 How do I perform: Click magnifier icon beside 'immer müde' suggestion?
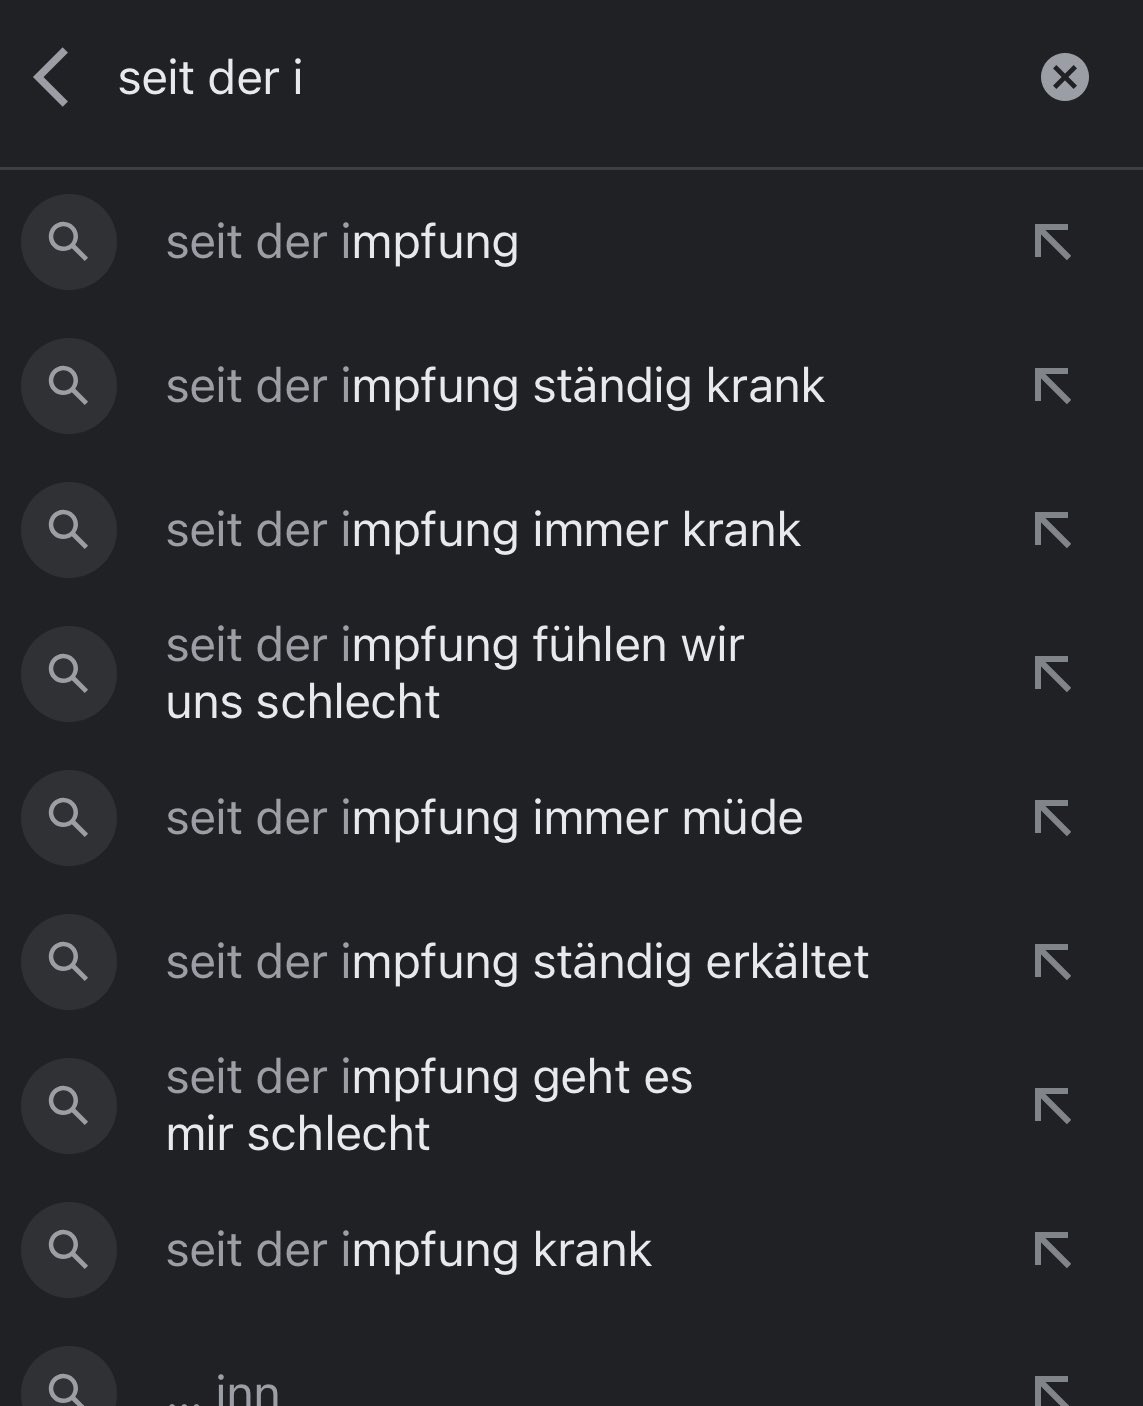click(68, 818)
